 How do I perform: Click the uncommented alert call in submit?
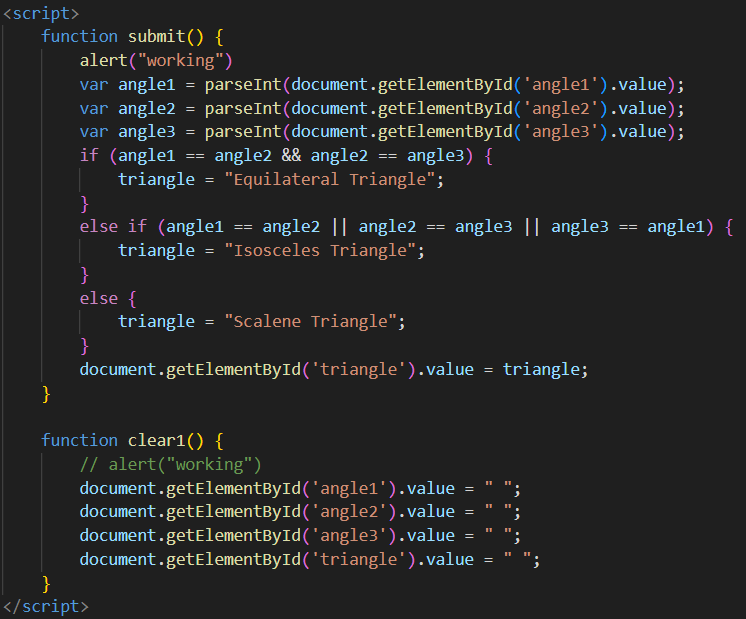point(156,60)
